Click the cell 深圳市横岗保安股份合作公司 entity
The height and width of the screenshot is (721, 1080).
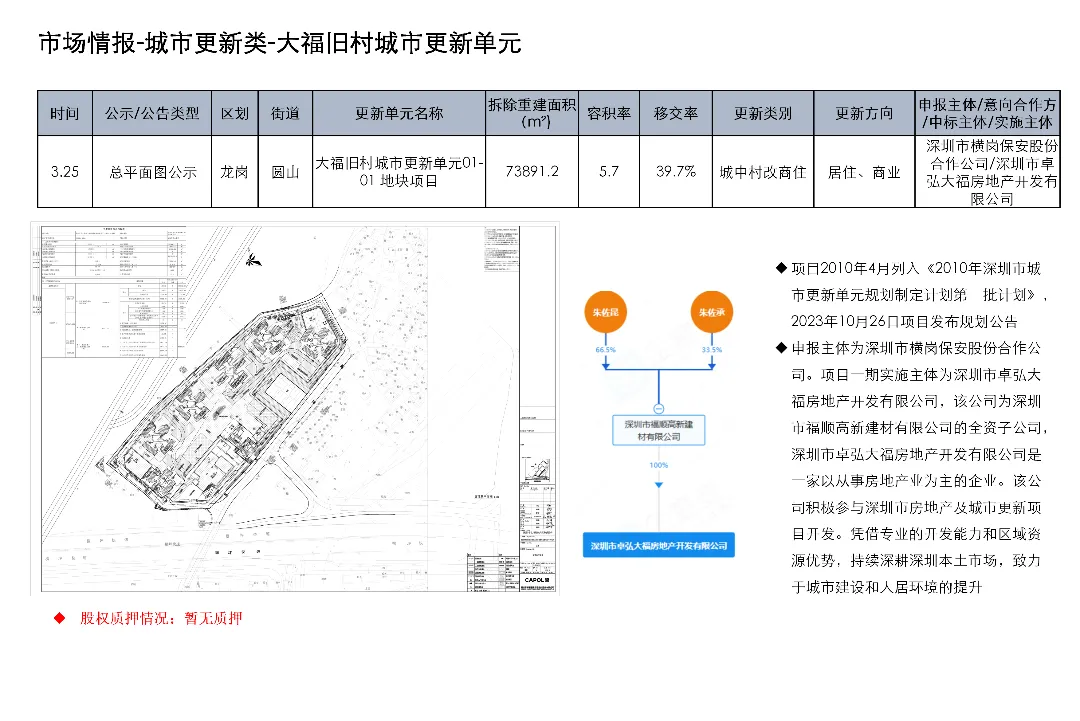point(987,171)
